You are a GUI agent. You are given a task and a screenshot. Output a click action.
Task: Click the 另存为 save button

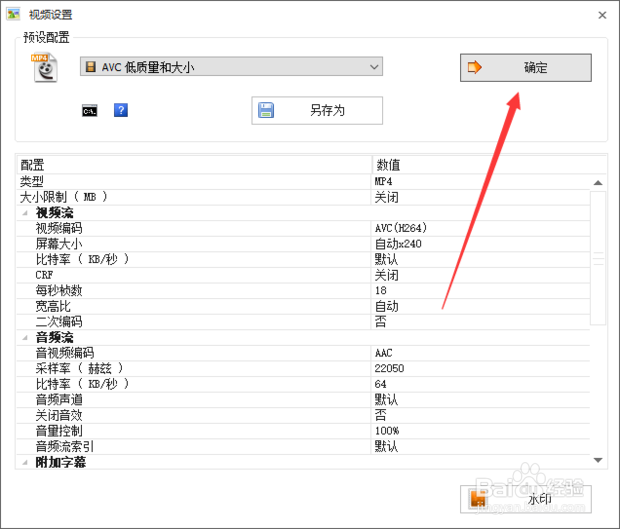point(317,110)
